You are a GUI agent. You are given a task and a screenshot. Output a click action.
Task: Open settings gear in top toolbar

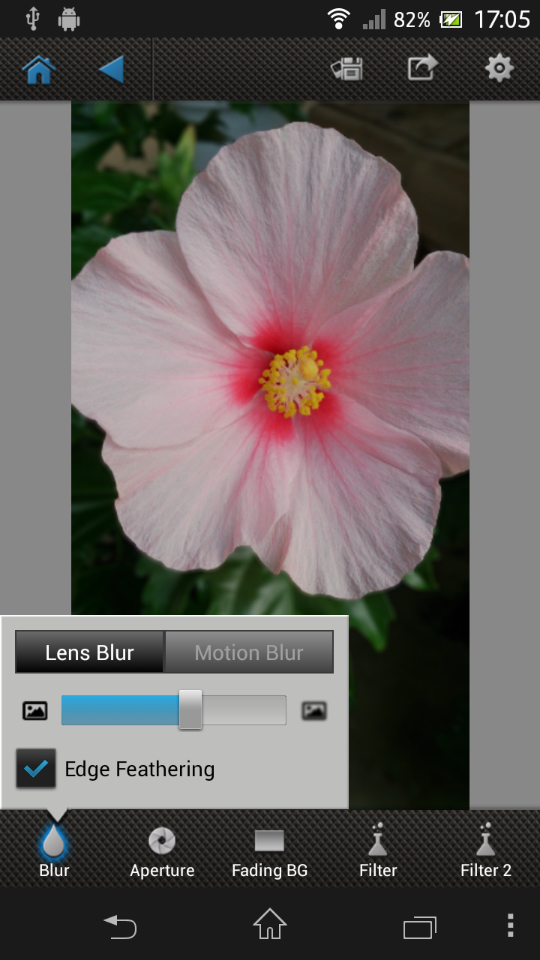[x=500, y=68]
